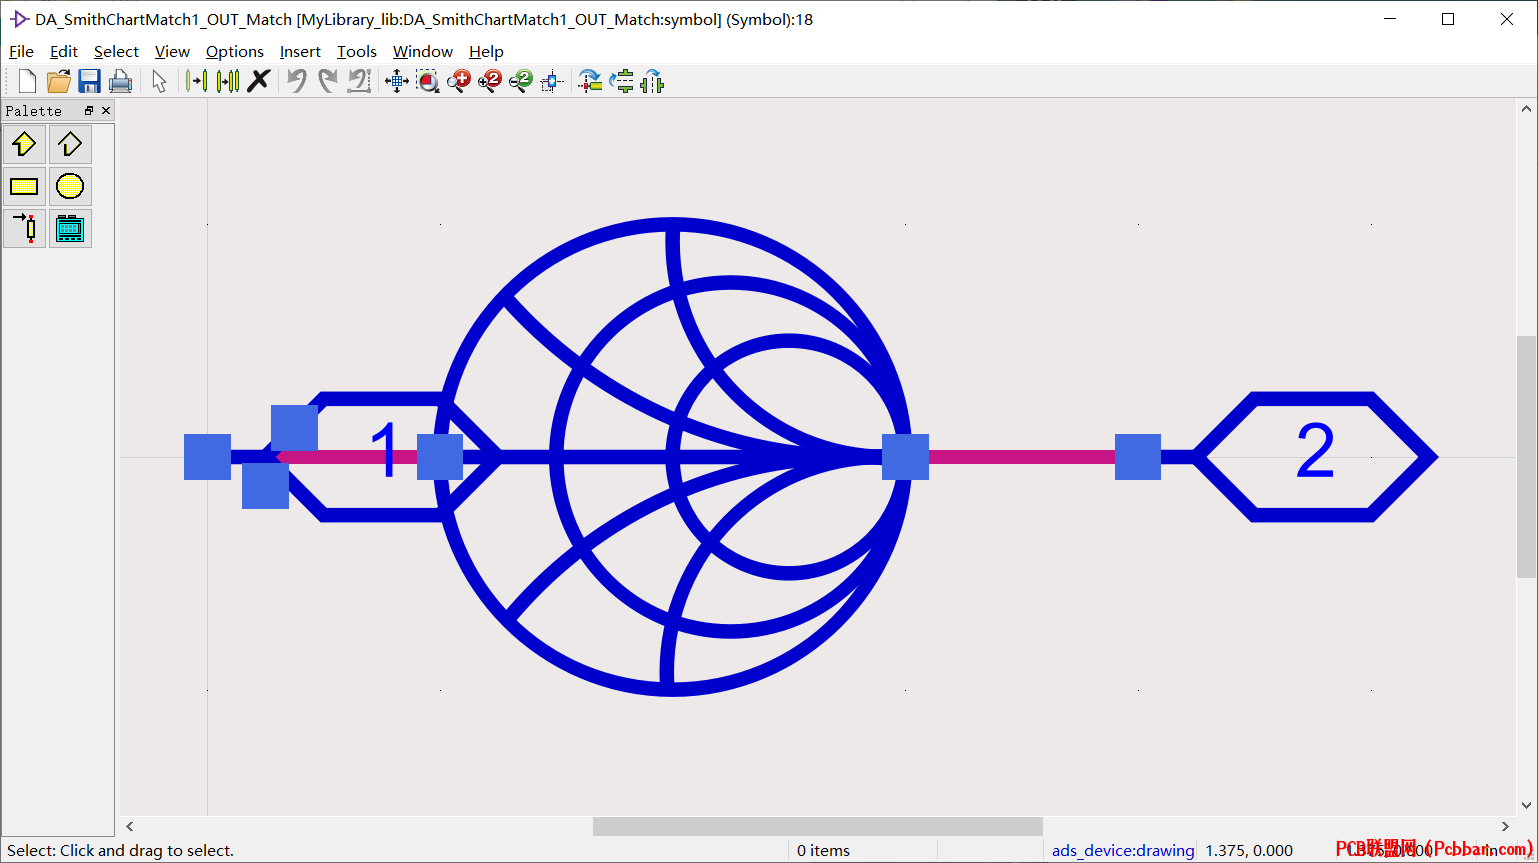Open the Help menu
The width and height of the screenshot is (1538, 863).
486,52
